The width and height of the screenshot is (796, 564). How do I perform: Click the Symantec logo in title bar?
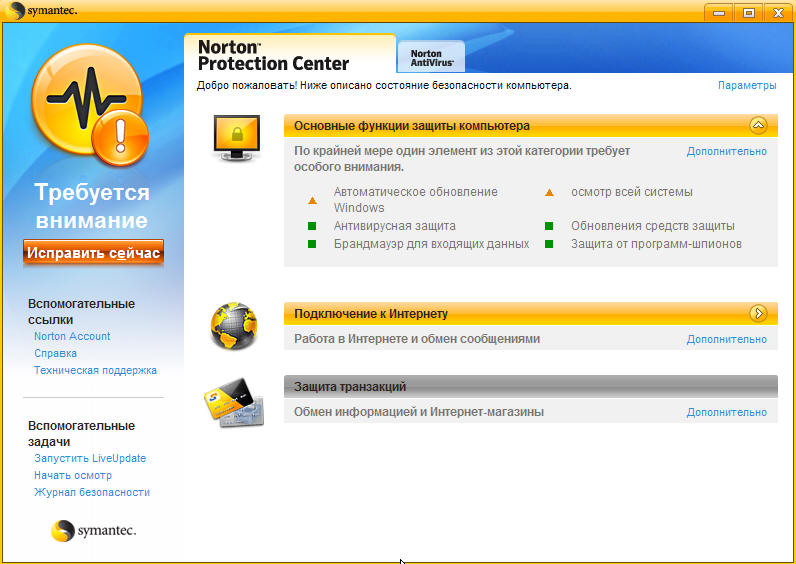pyautogui.click(x=41, y=10)
